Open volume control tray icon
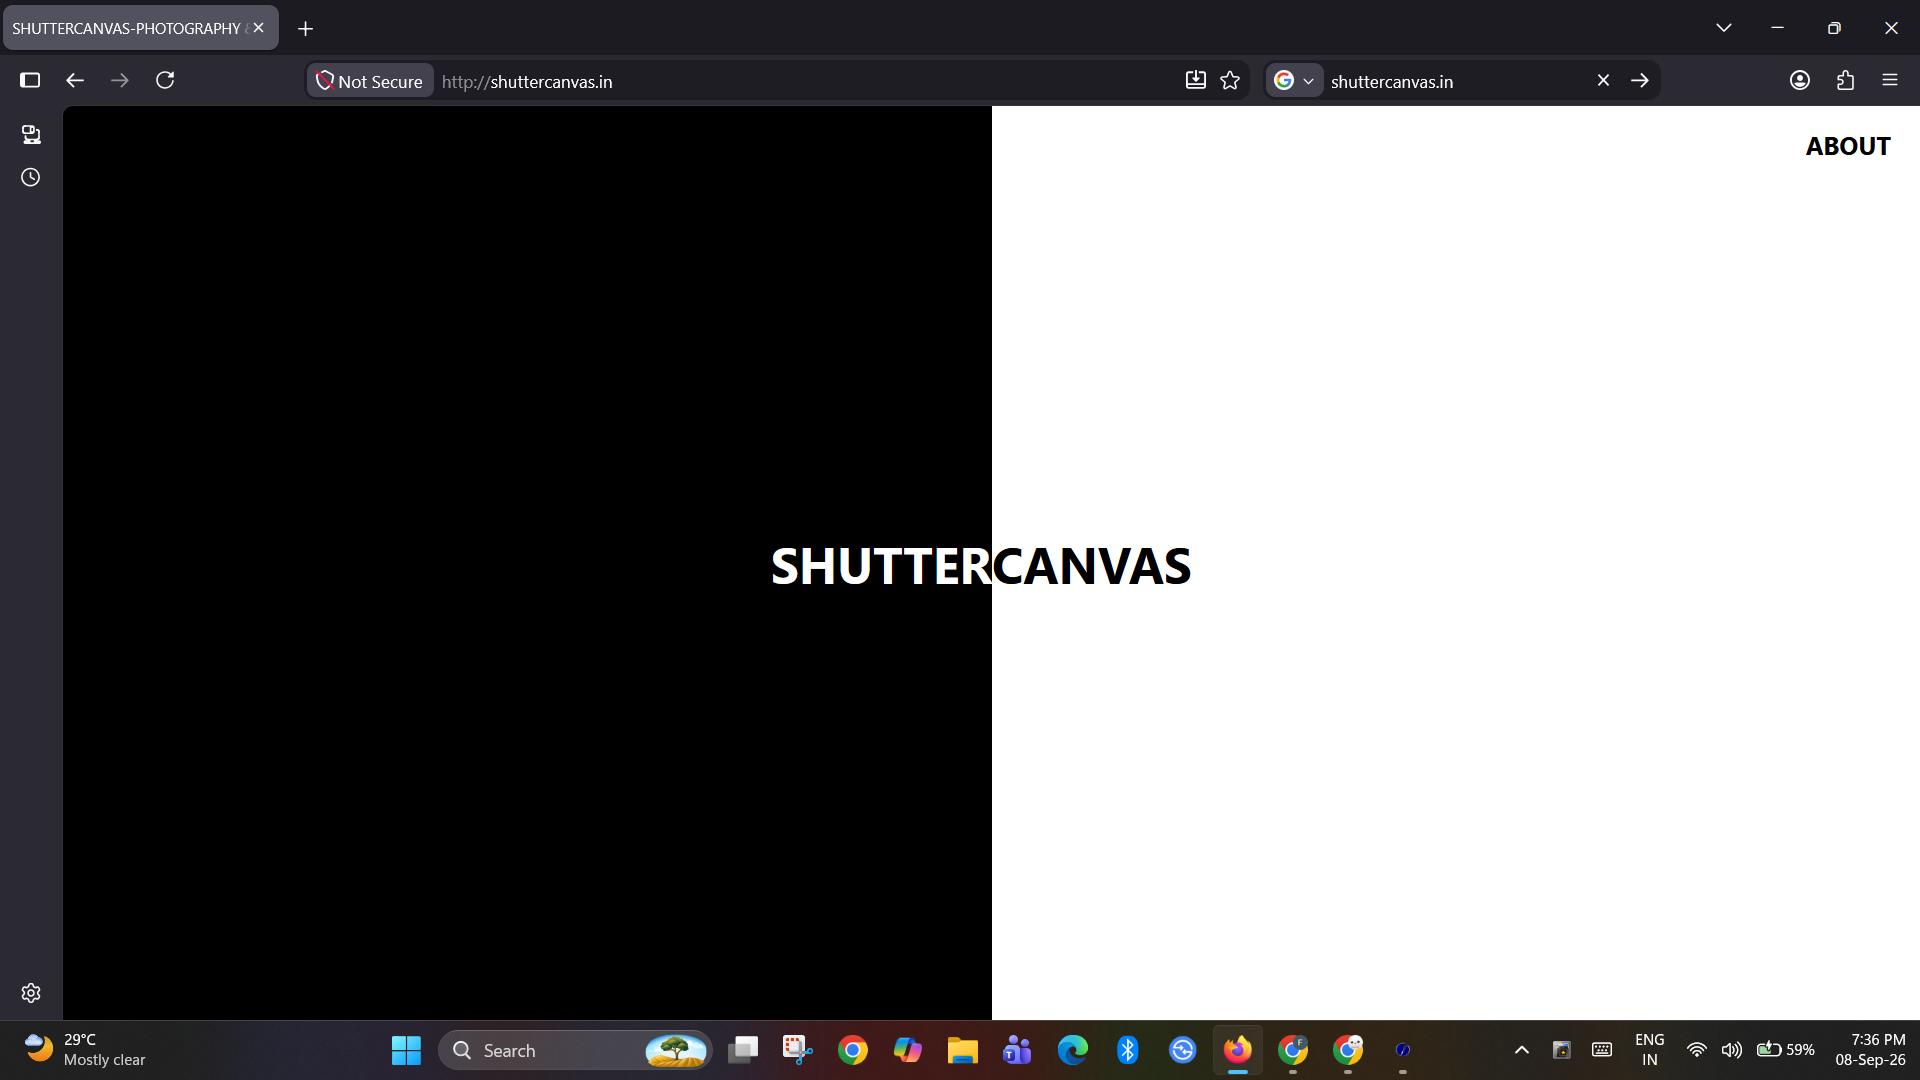This screenshot has height=1080, width=1920. (x=1731, y=1050)
